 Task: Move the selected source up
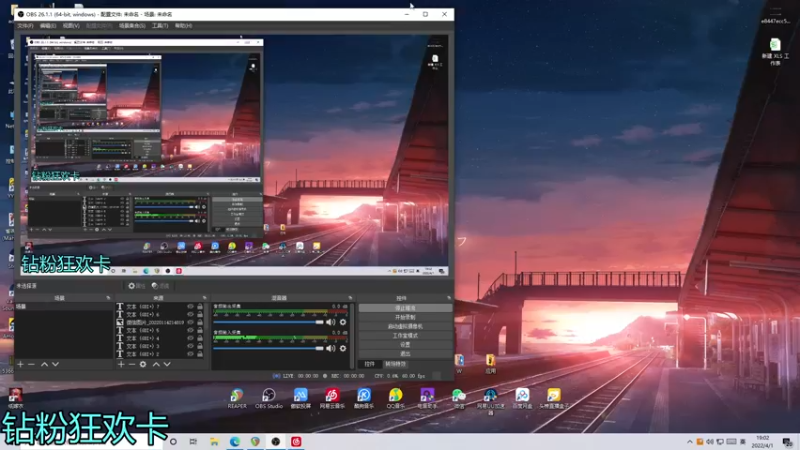click(156, 364)
